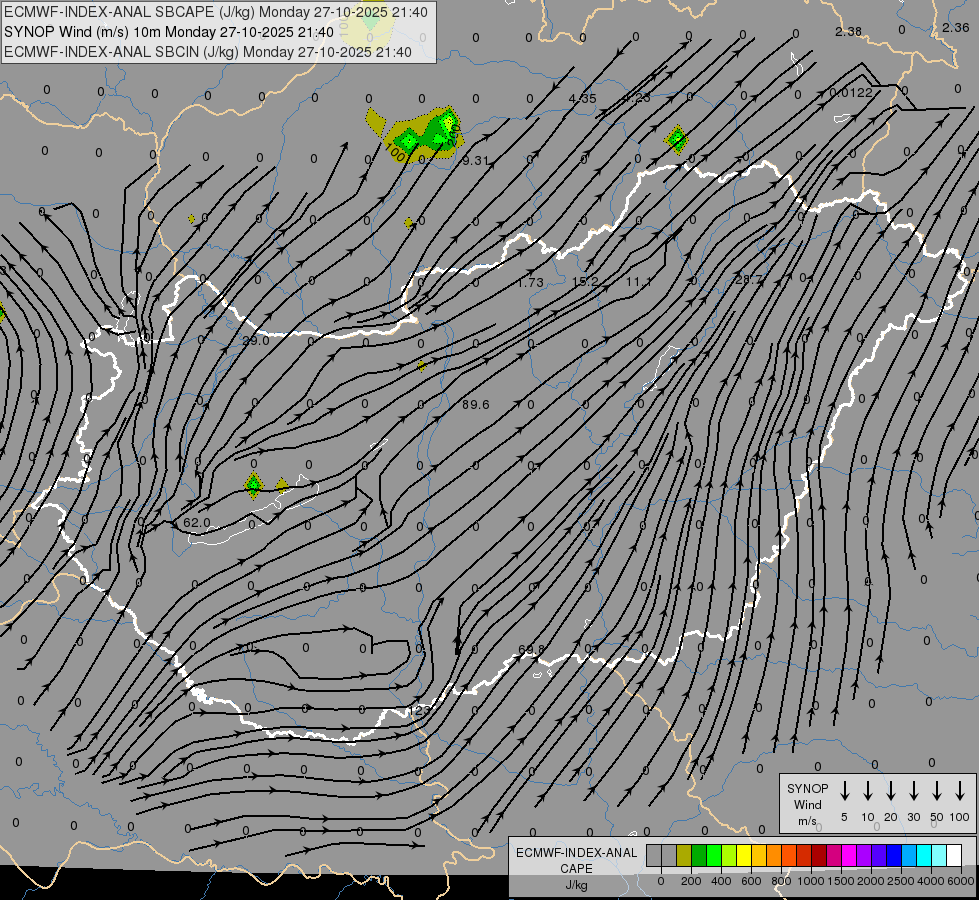Click the 89.6 value on the map
The height and width of the screenshot is (900, 979).
[x=475, y=405]
